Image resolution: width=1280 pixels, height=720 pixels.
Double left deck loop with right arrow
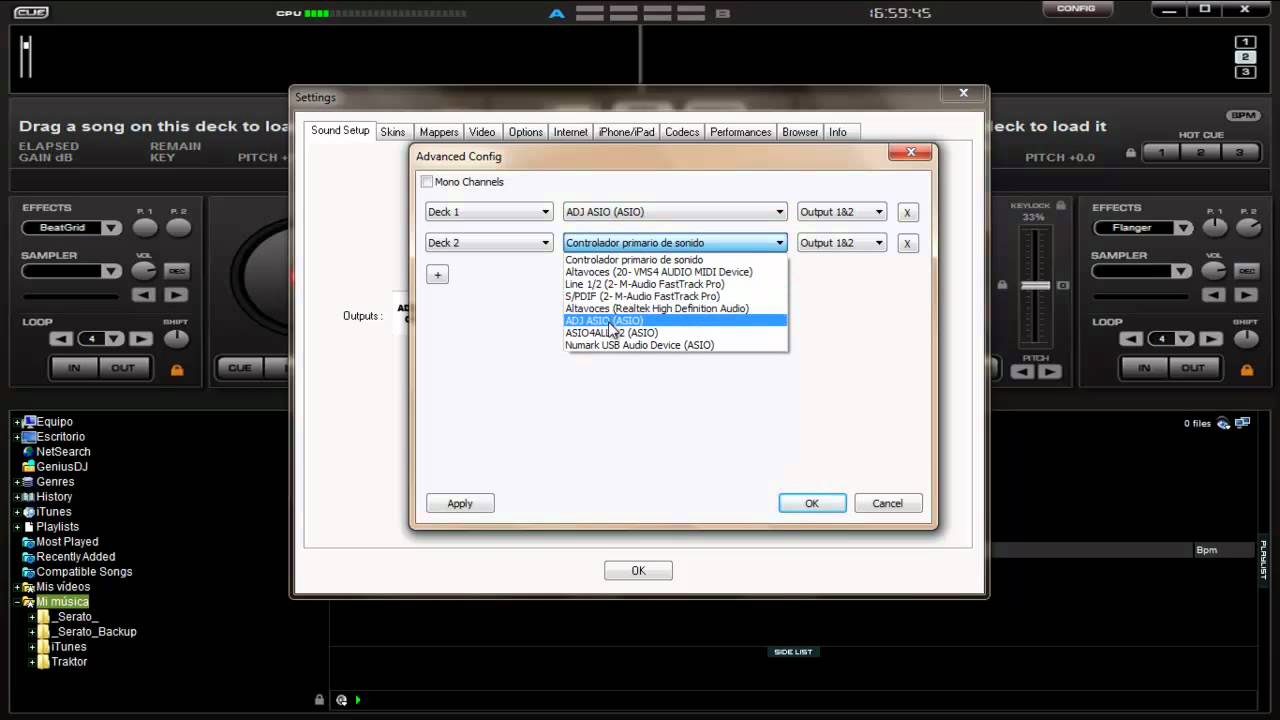click(x=141, y=339)
